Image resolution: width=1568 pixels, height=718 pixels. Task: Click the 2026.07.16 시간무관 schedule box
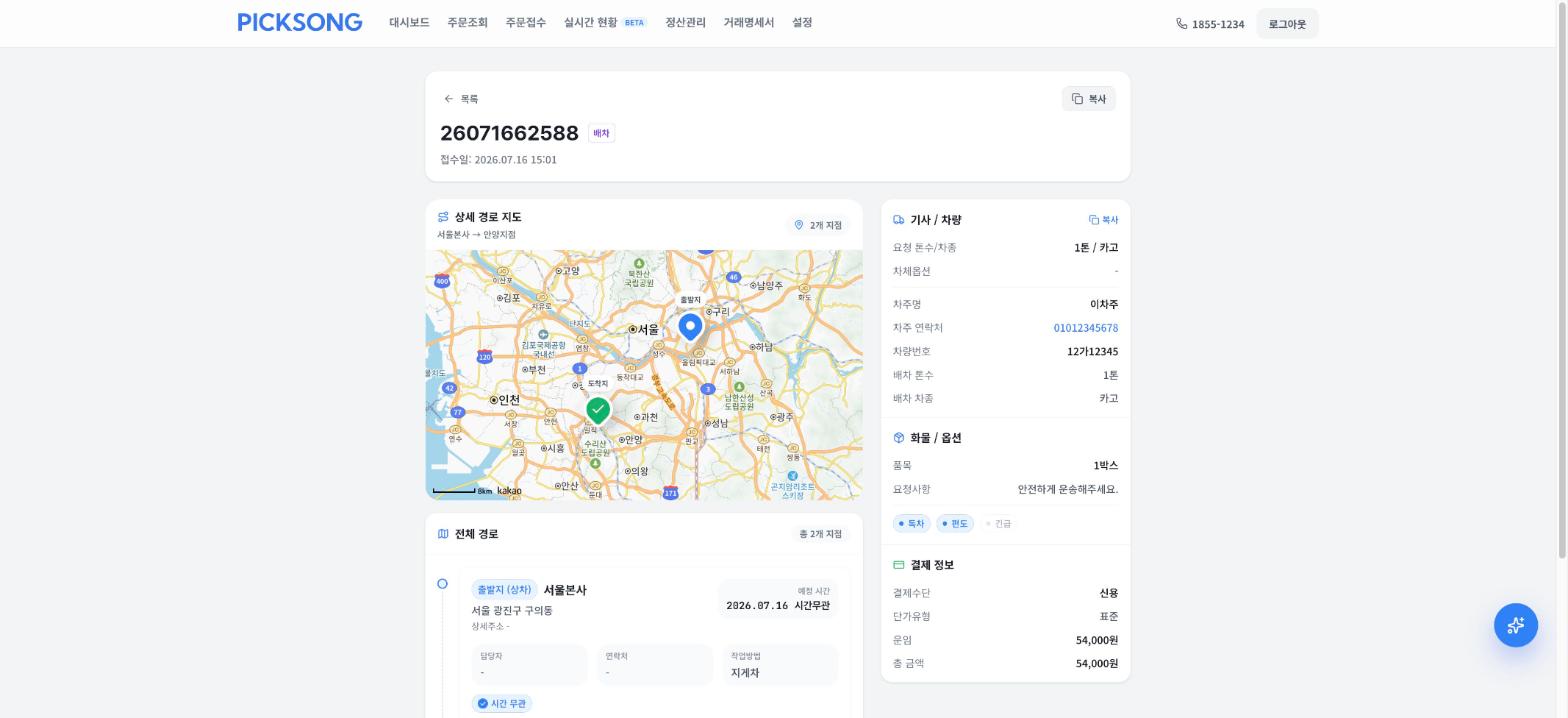click(x=777, y=599)
